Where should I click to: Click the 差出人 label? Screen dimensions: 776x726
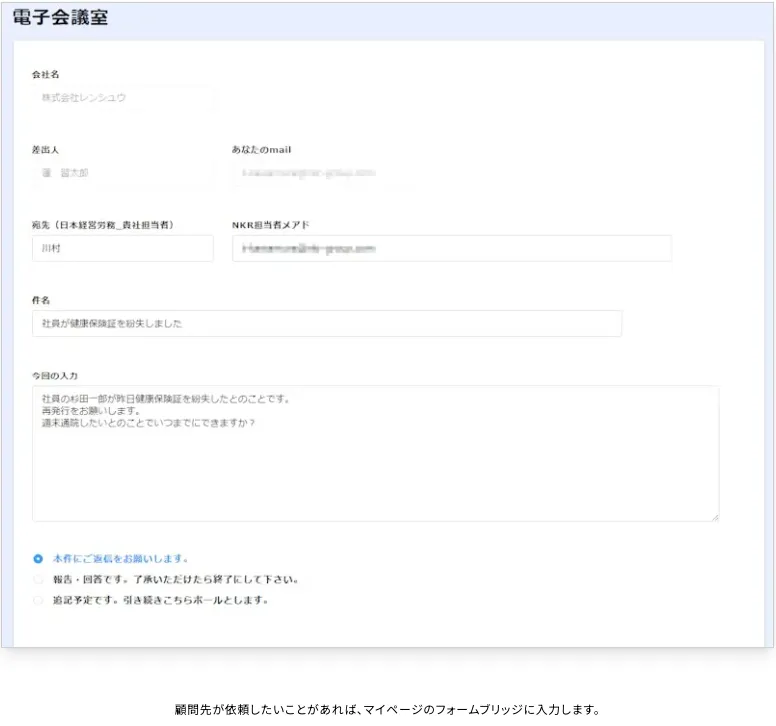(46, 149)
